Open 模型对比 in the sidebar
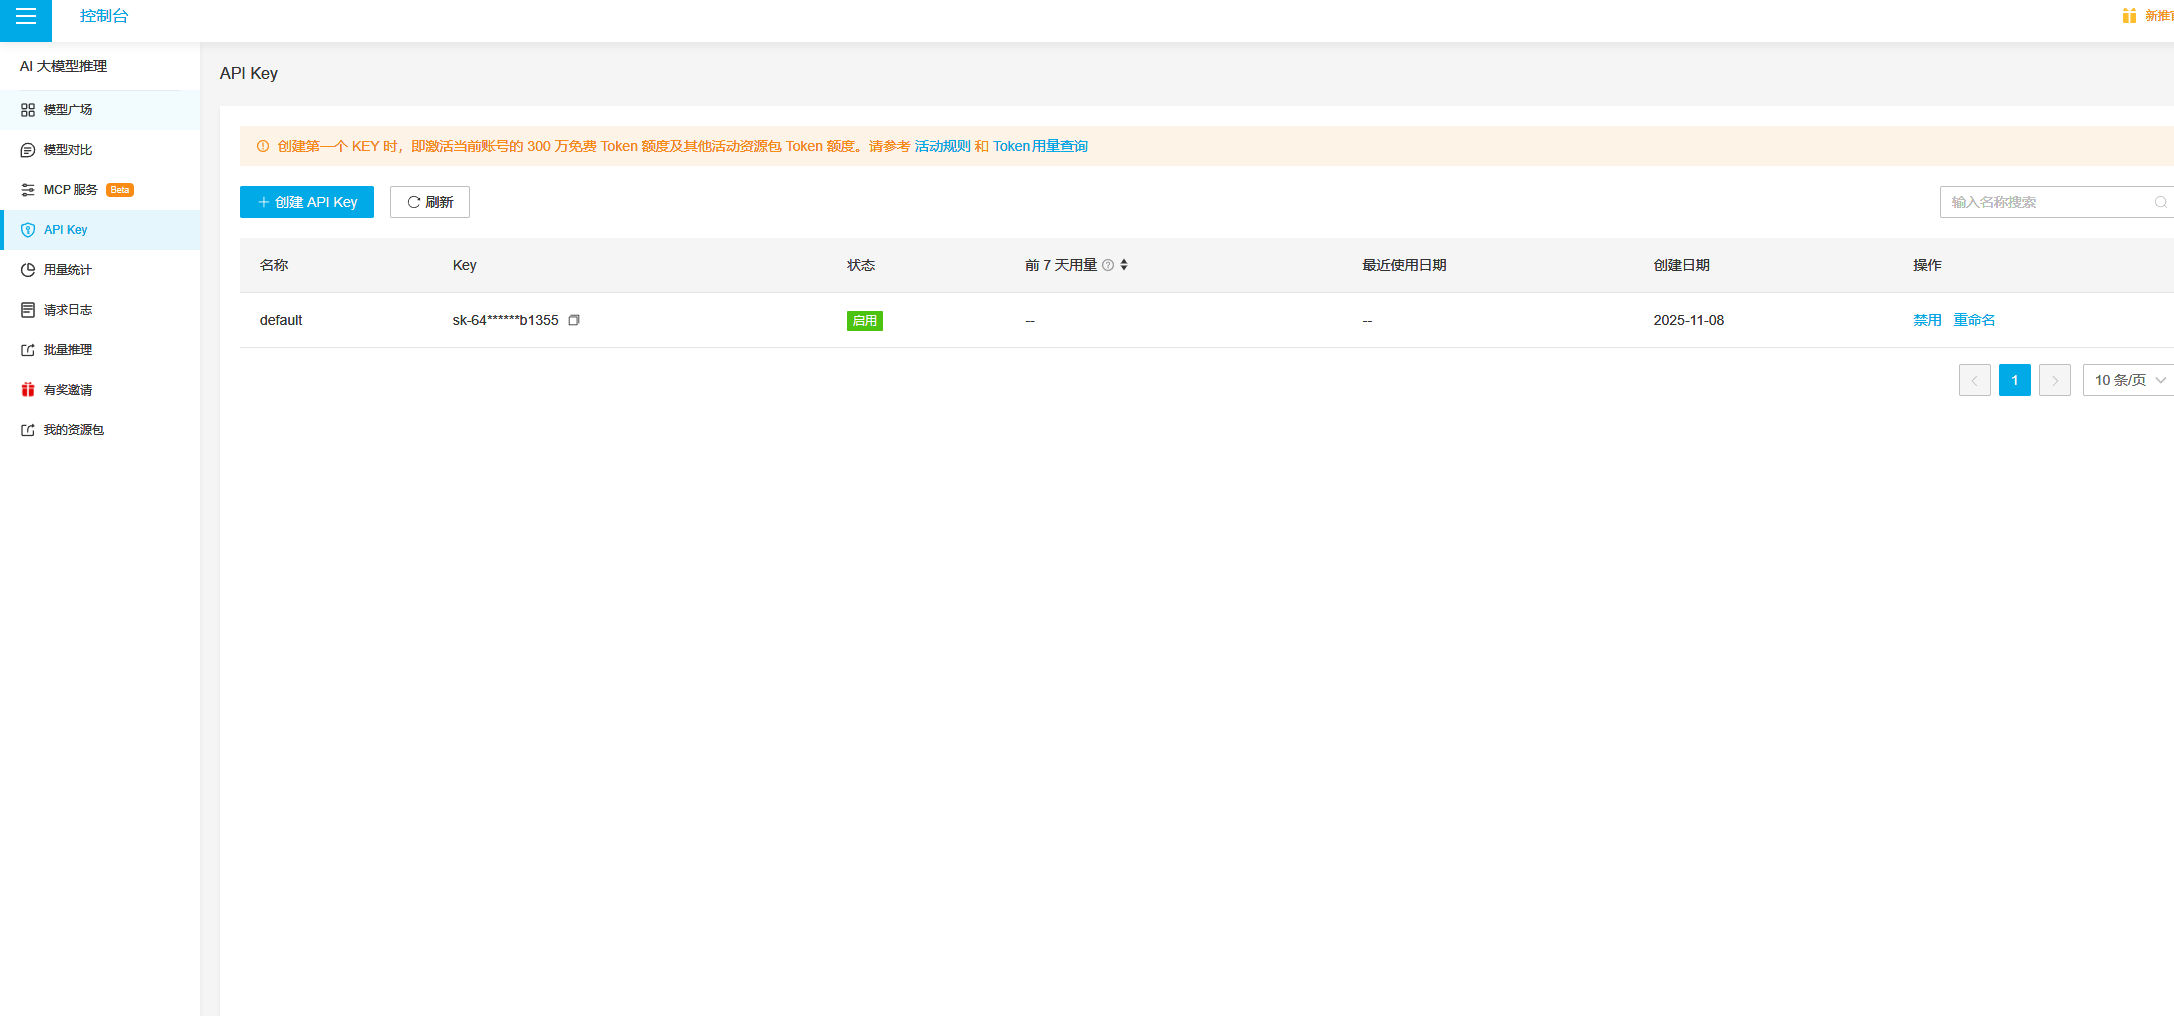2174x1016 pixels. 100,150
